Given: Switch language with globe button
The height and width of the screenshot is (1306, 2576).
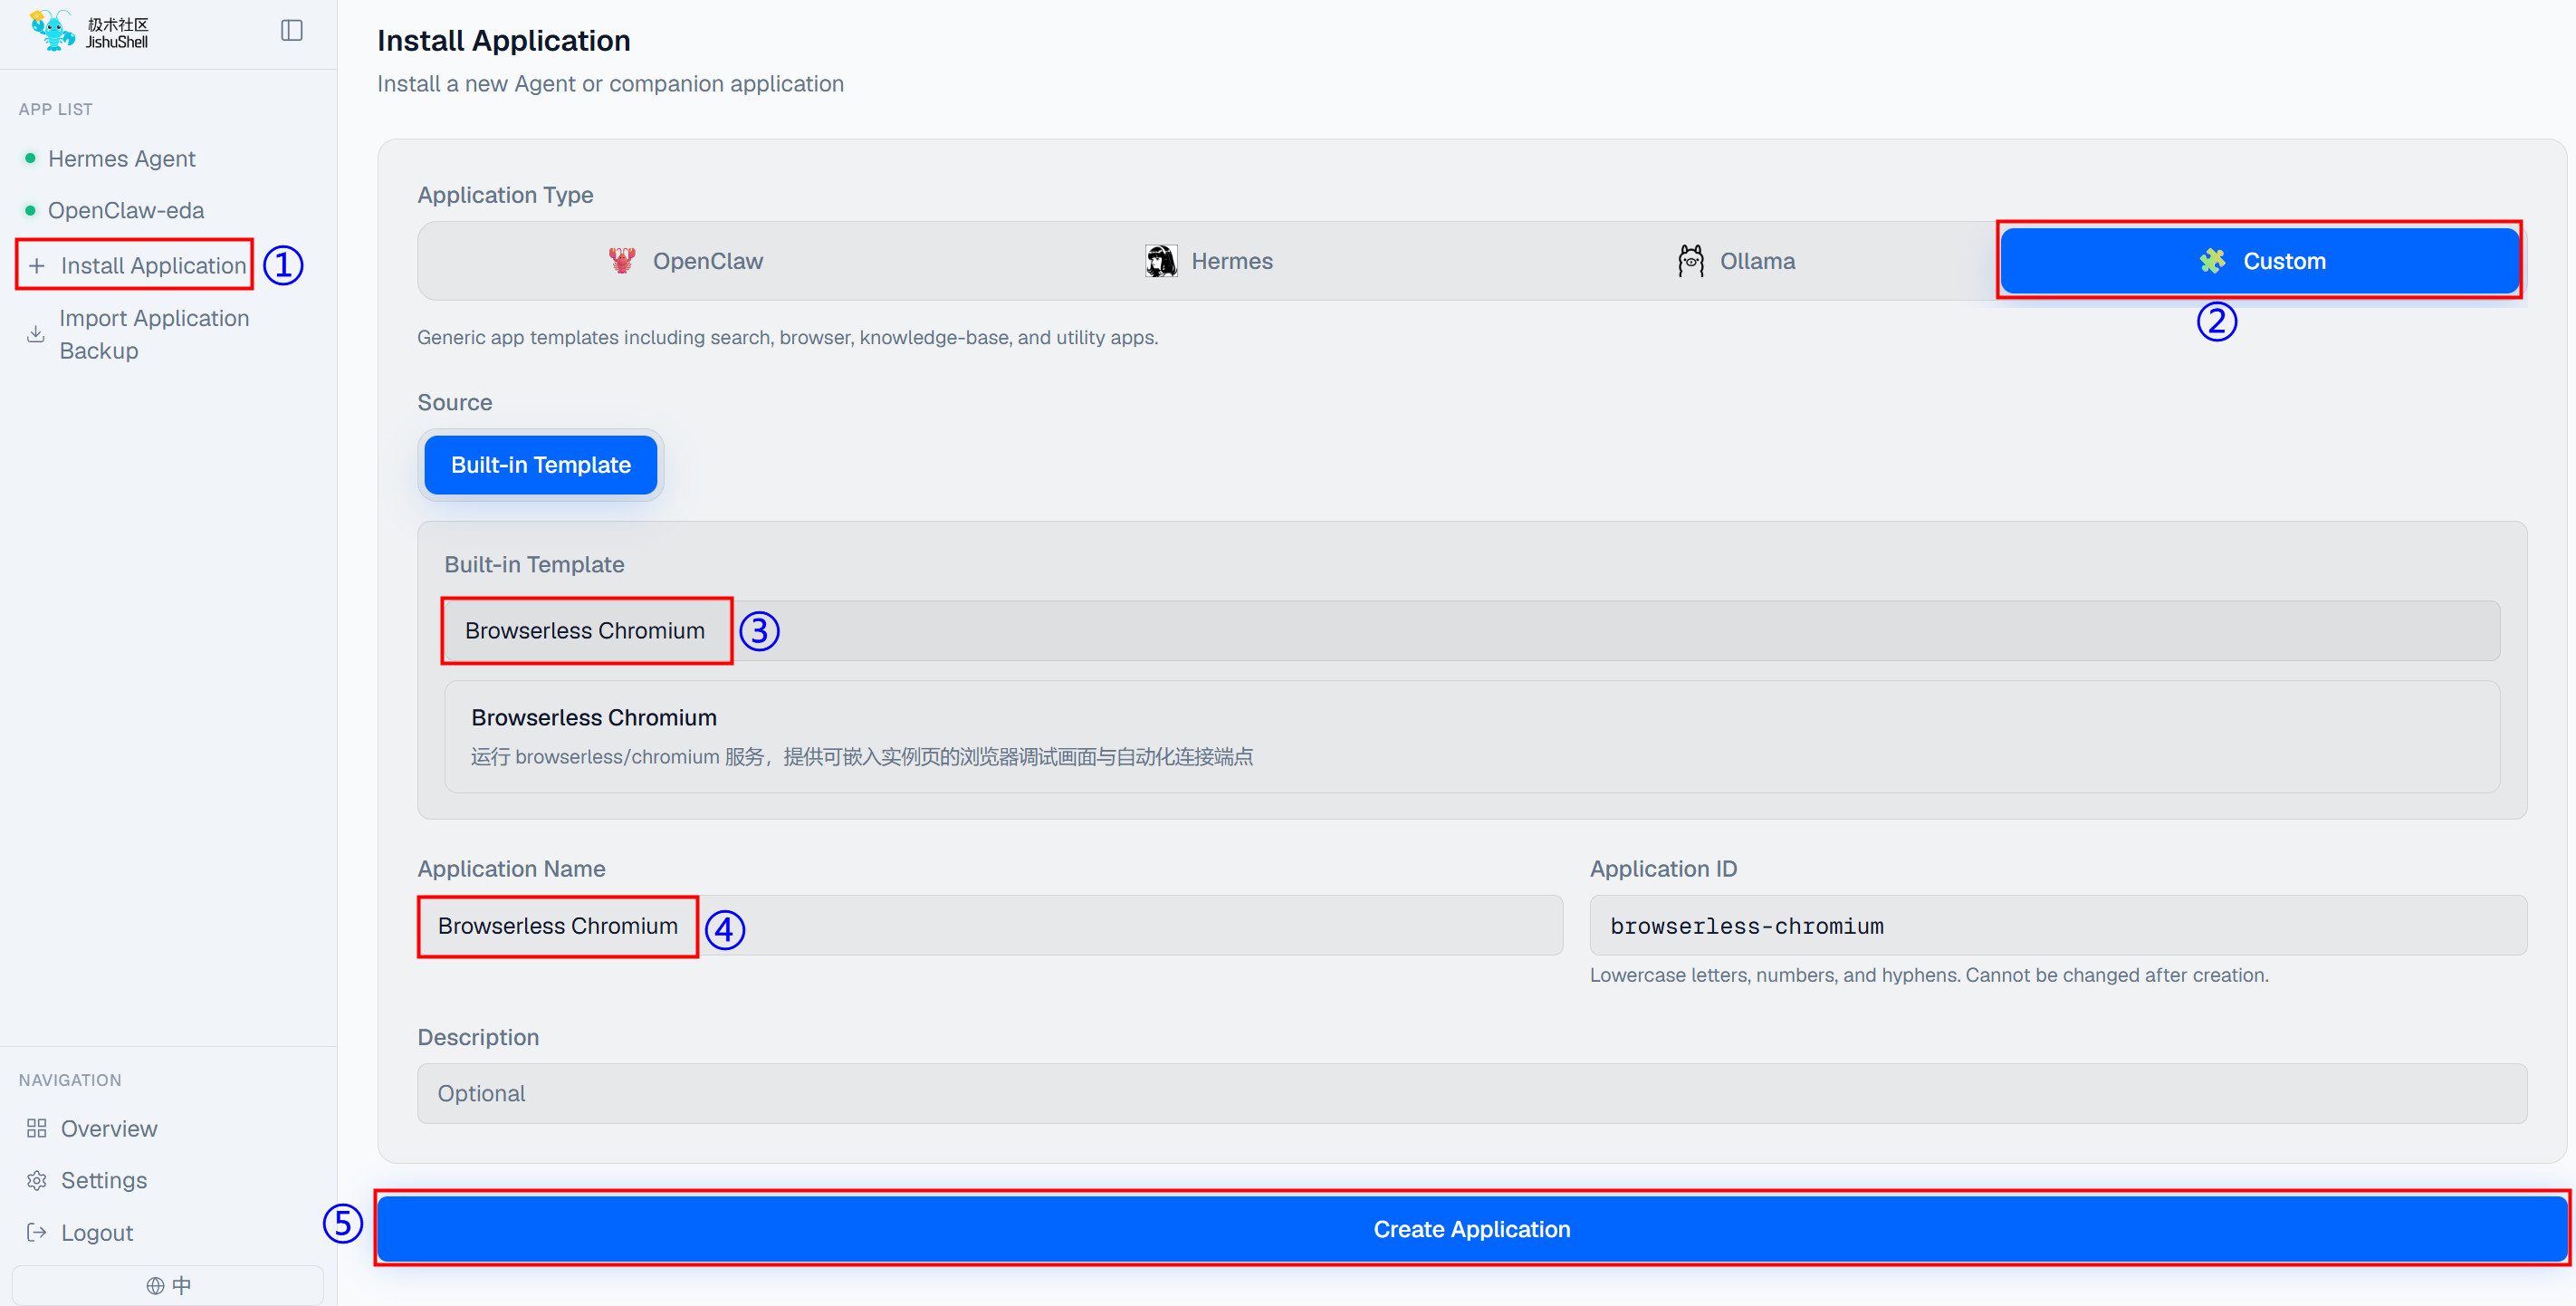Looking at the screenshot, I should coord(168,1285).
